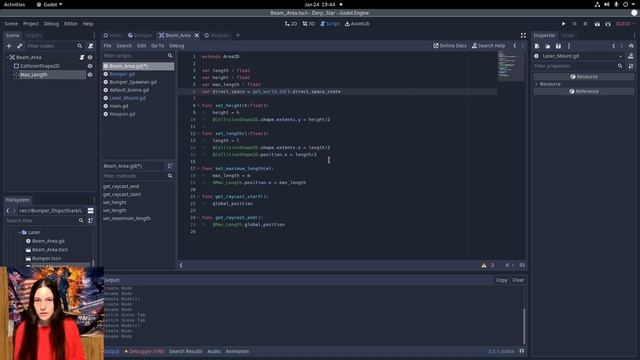Open the Laser_Mount.gd object dropdown
Viewport: 640px width, 360px height.
pyautogui.click(x=578, y=56)
